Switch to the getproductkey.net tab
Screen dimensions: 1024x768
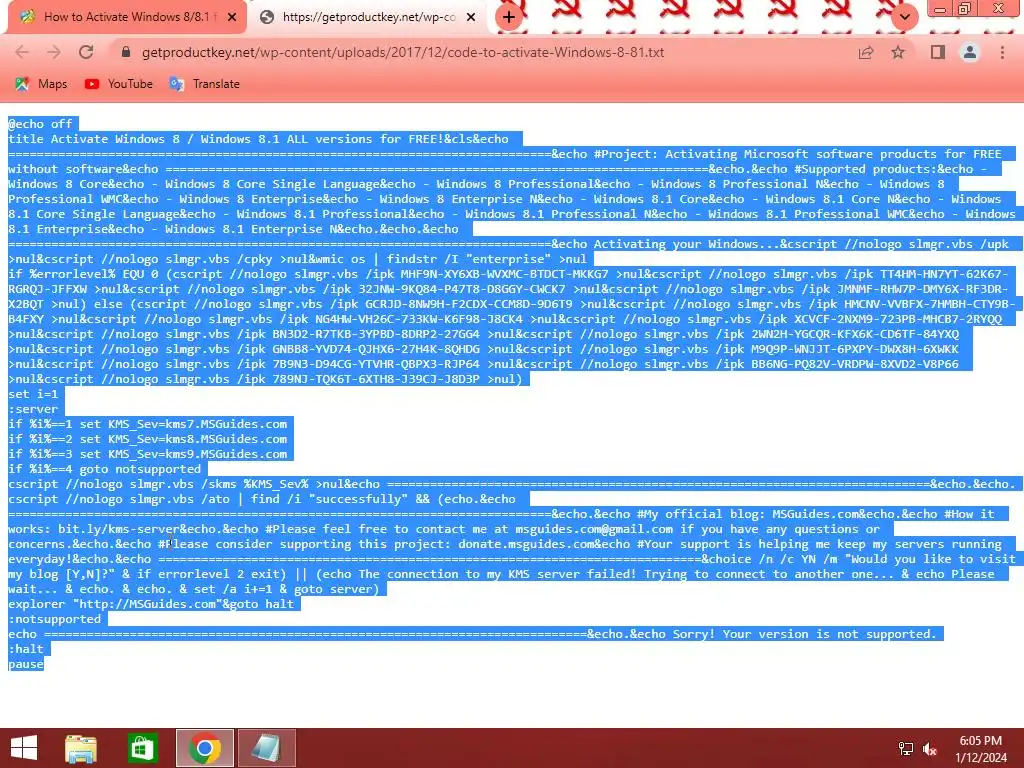pos(369,17)
